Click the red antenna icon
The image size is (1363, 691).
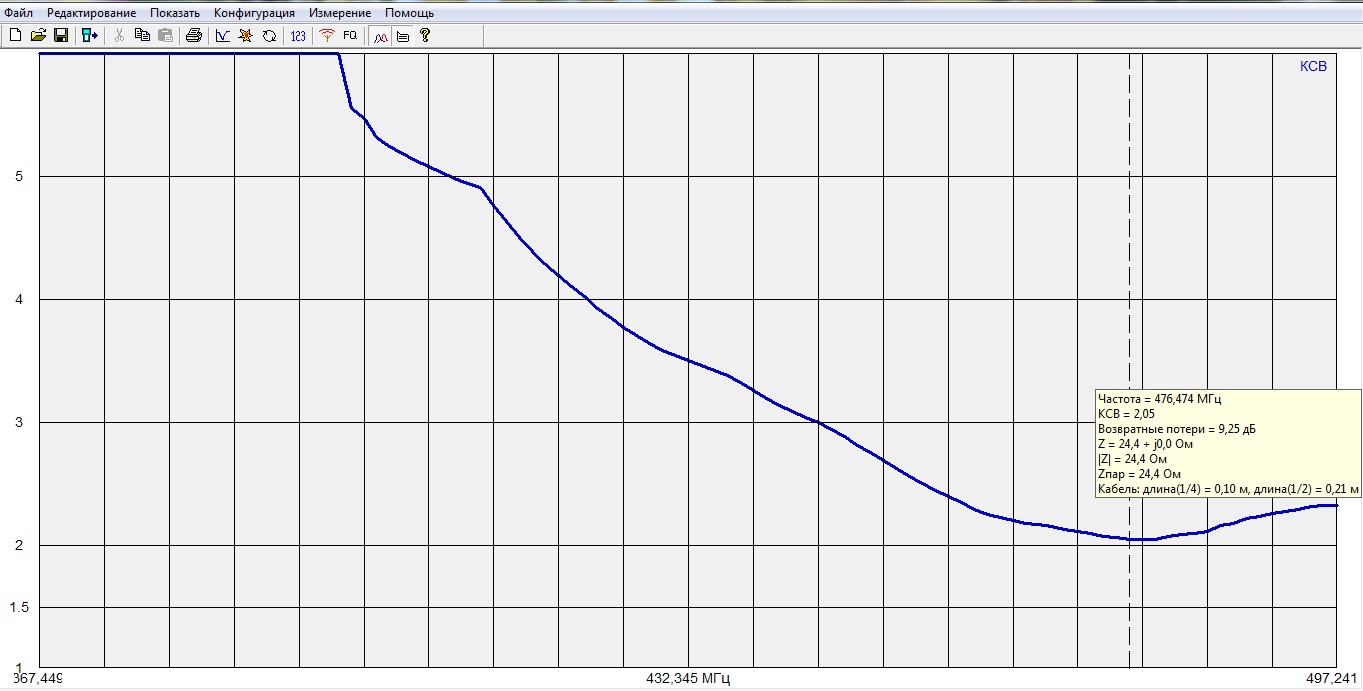click(327, 35)
